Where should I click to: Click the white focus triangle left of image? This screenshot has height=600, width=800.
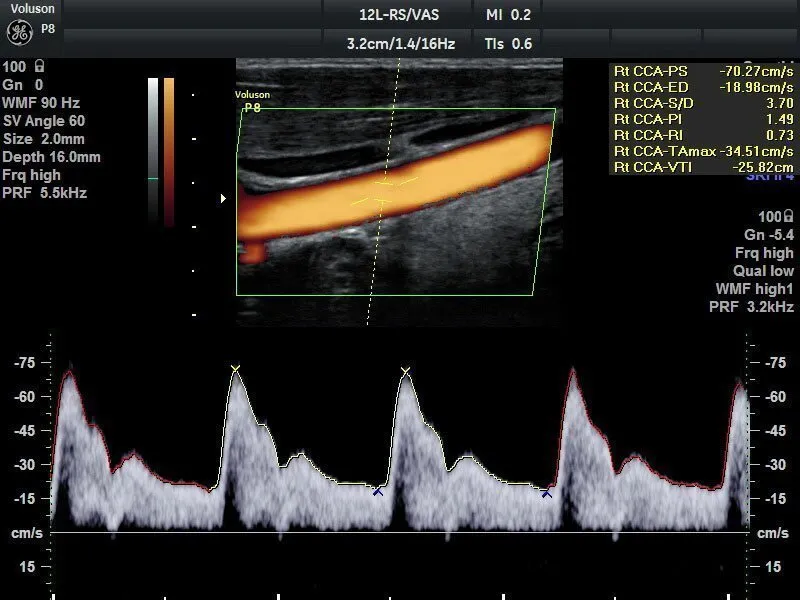(223, 199)
